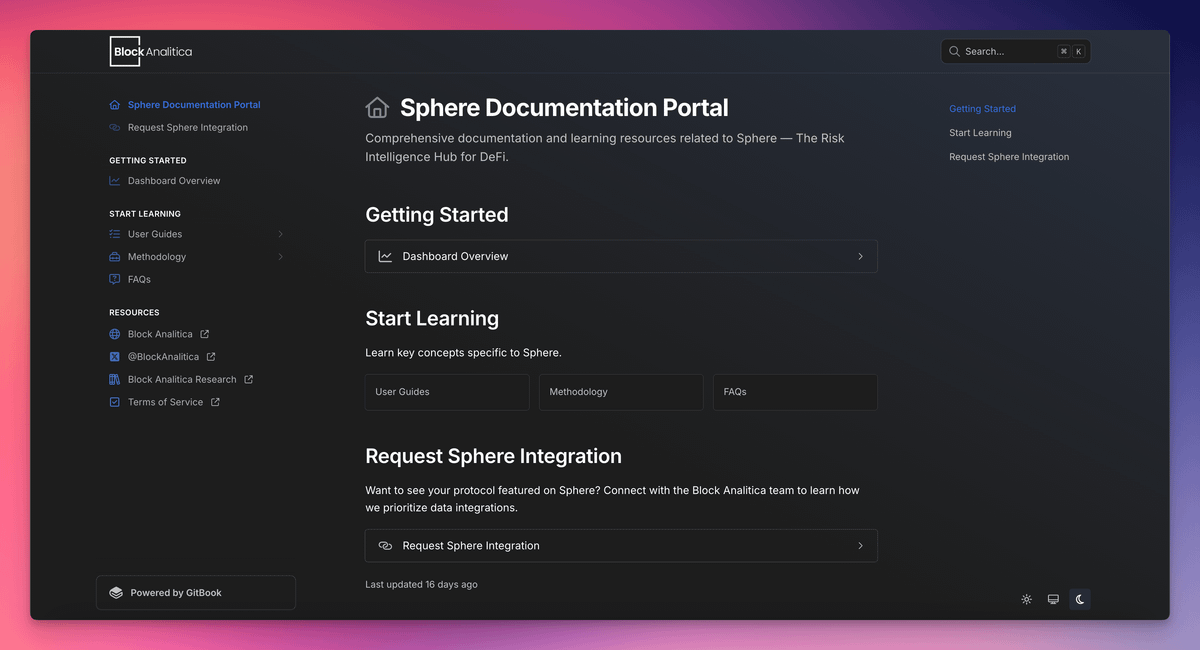Open User Guides in the sidebar
Screen dimensions: 1200x650
(155, 234)
